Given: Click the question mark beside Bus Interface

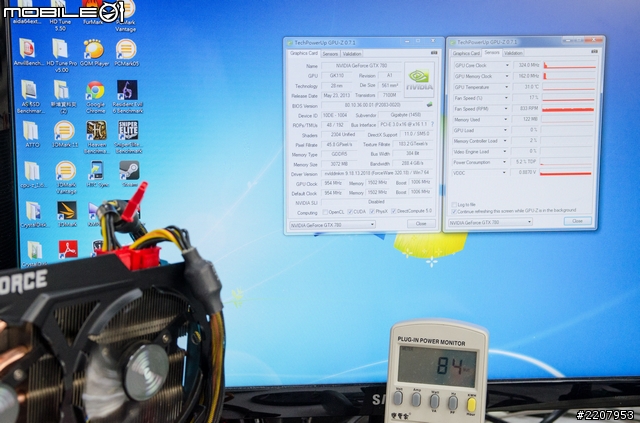Looking at the screenshot, I should 432,124.
